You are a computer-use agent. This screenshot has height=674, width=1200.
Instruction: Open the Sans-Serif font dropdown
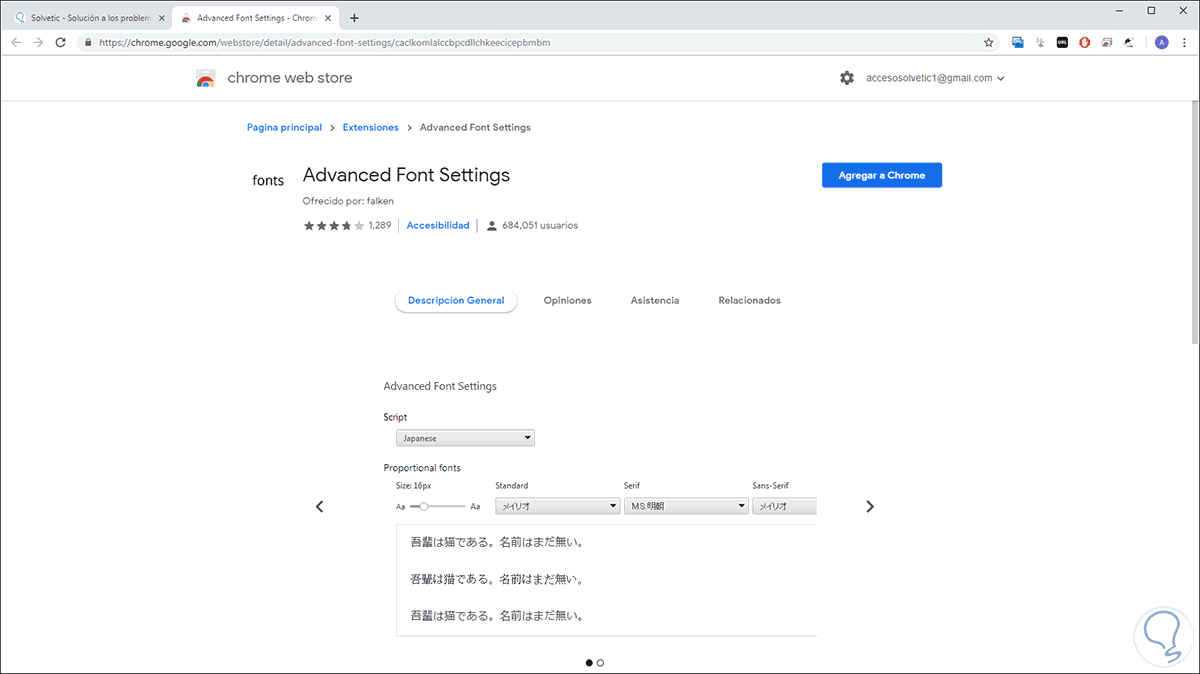click(x=785, y=507)
